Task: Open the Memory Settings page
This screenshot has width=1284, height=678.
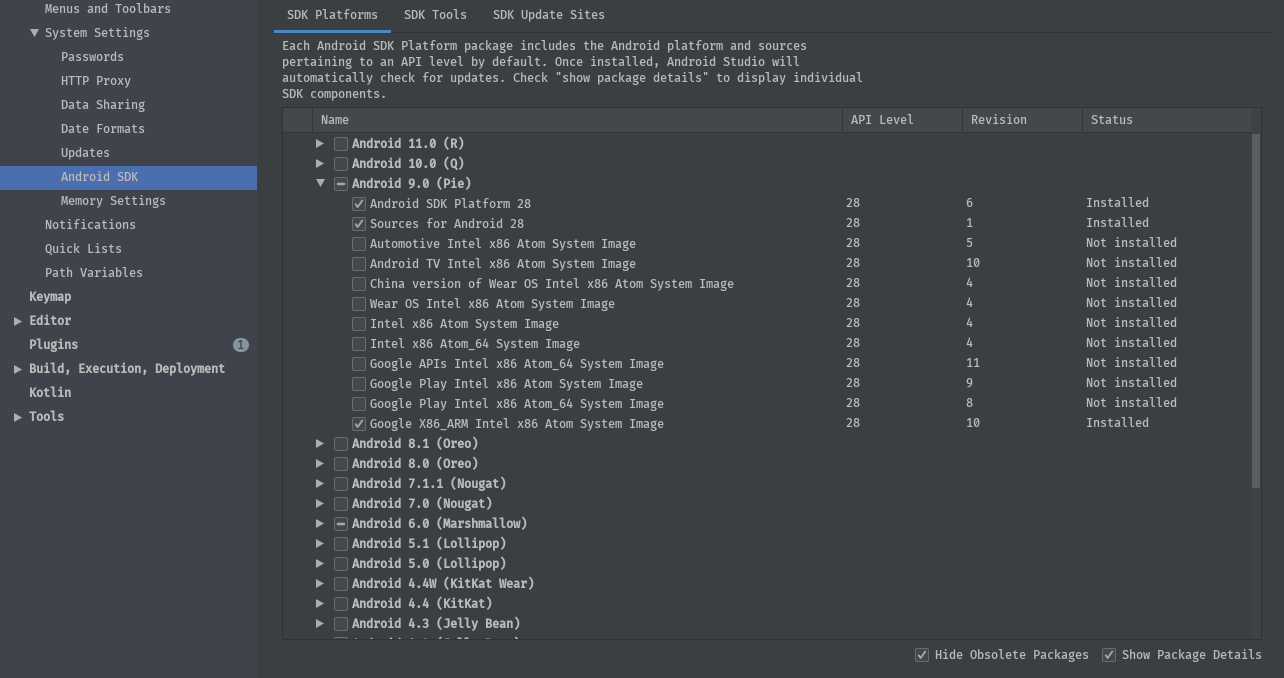Action: (113, 201)
